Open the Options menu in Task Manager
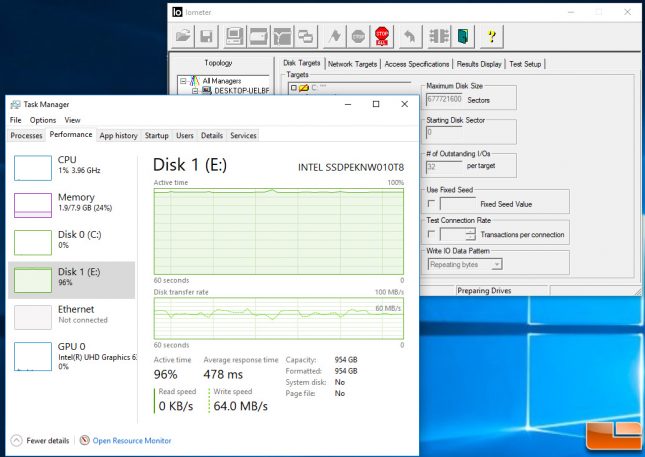 click(43, 120)
